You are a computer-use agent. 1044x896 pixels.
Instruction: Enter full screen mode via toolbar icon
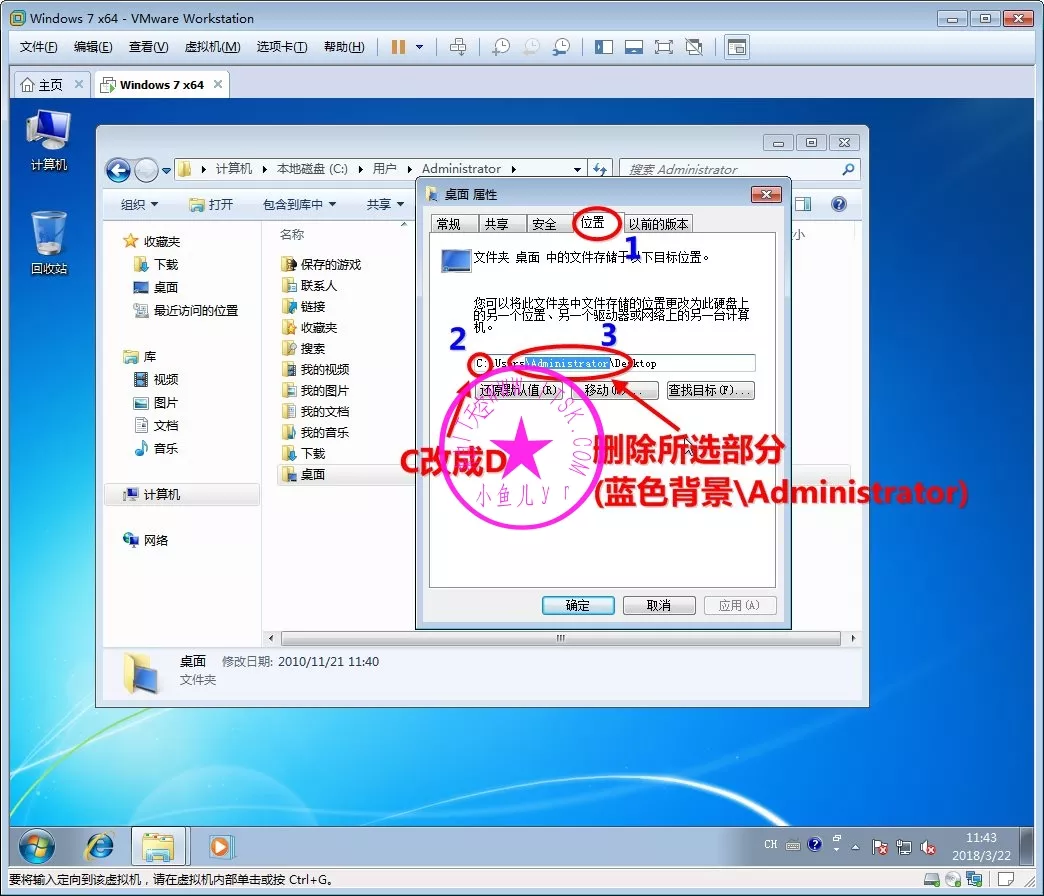coord(663,47)
